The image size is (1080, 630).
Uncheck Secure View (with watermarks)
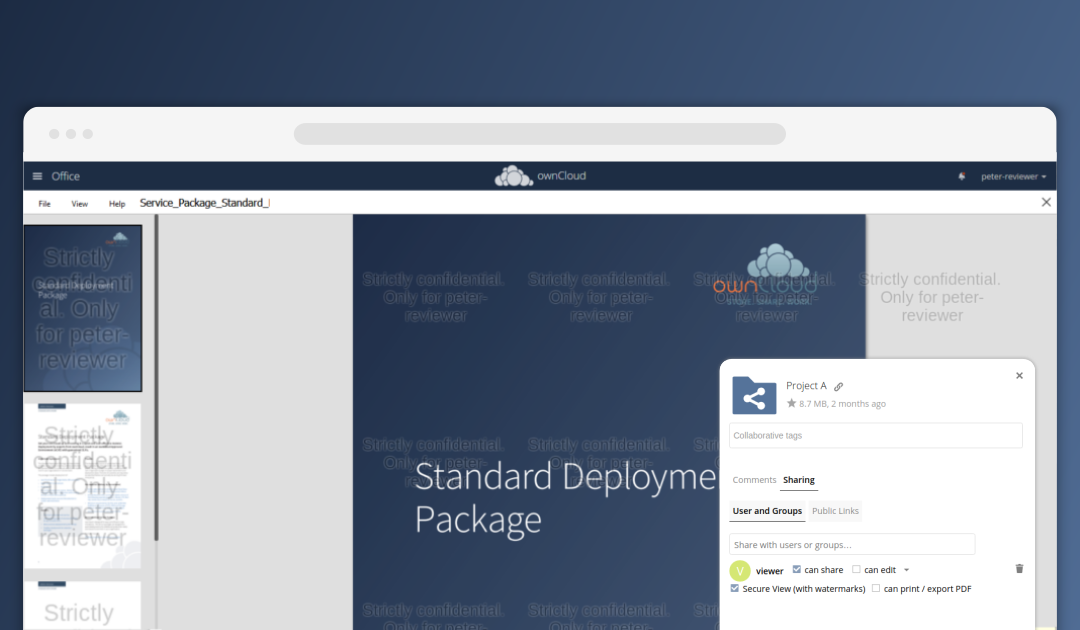click(x=735, y=588)
